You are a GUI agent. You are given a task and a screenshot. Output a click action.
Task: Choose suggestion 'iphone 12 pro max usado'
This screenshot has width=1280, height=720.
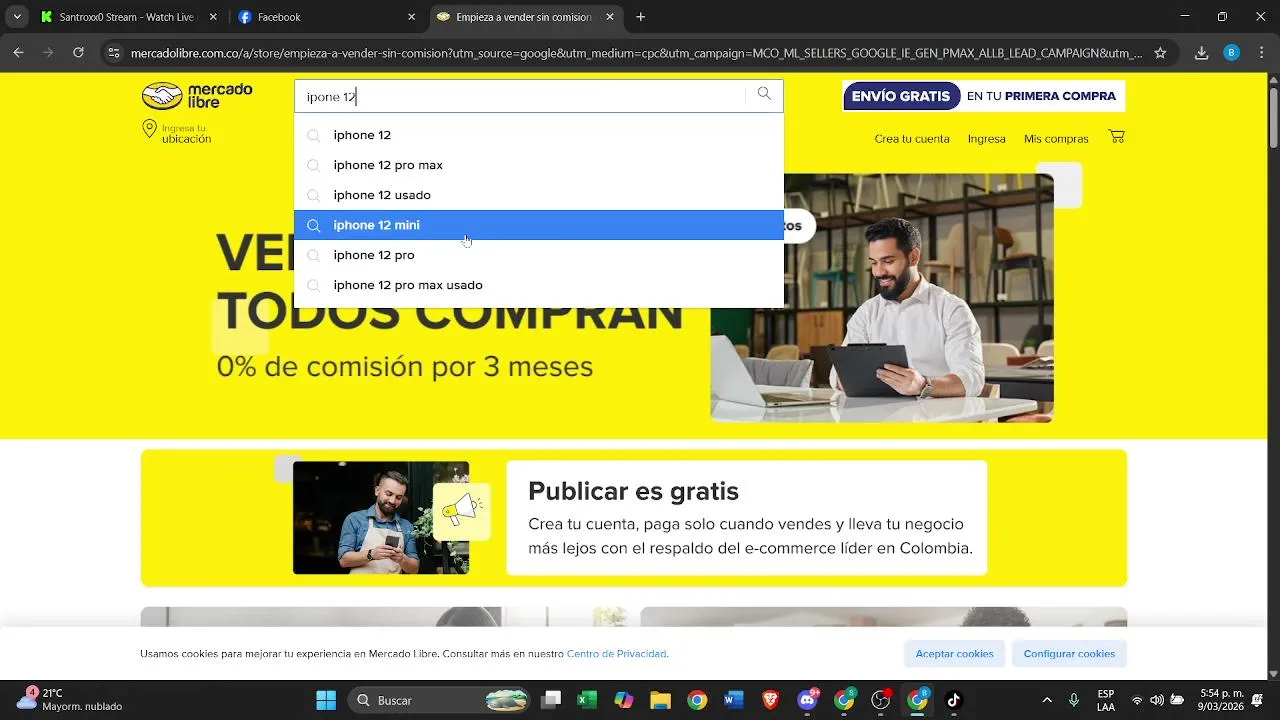(x=539, y=285)
